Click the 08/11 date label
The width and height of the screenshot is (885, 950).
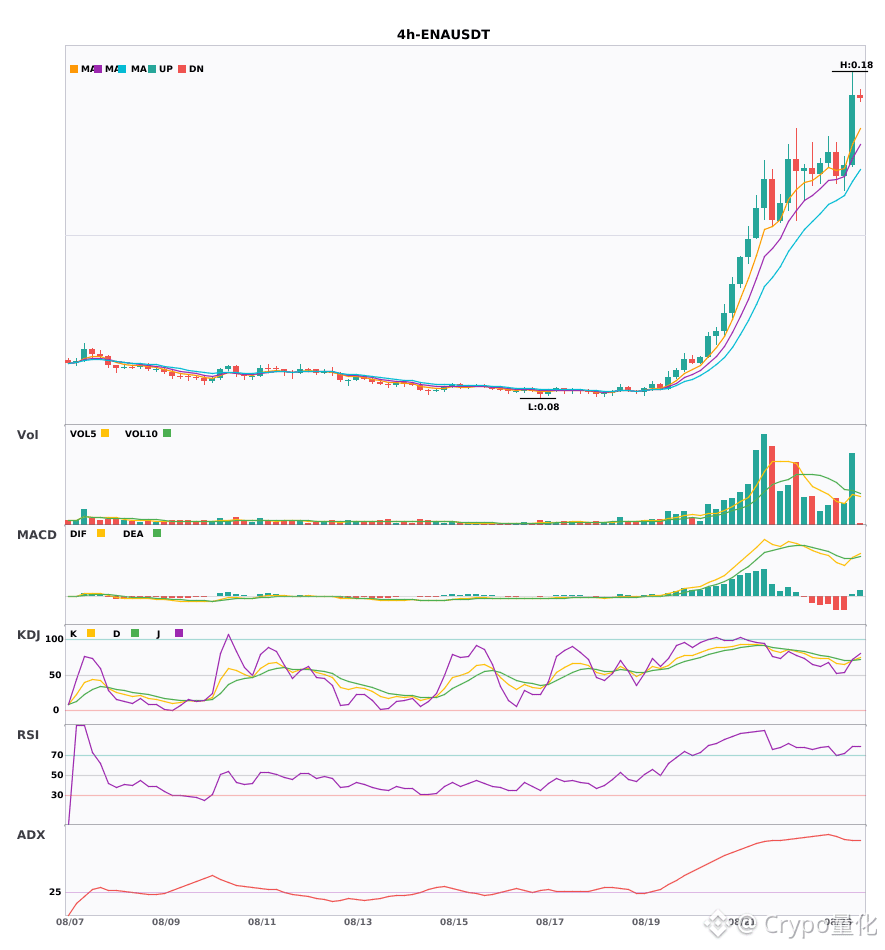[262, 922]
